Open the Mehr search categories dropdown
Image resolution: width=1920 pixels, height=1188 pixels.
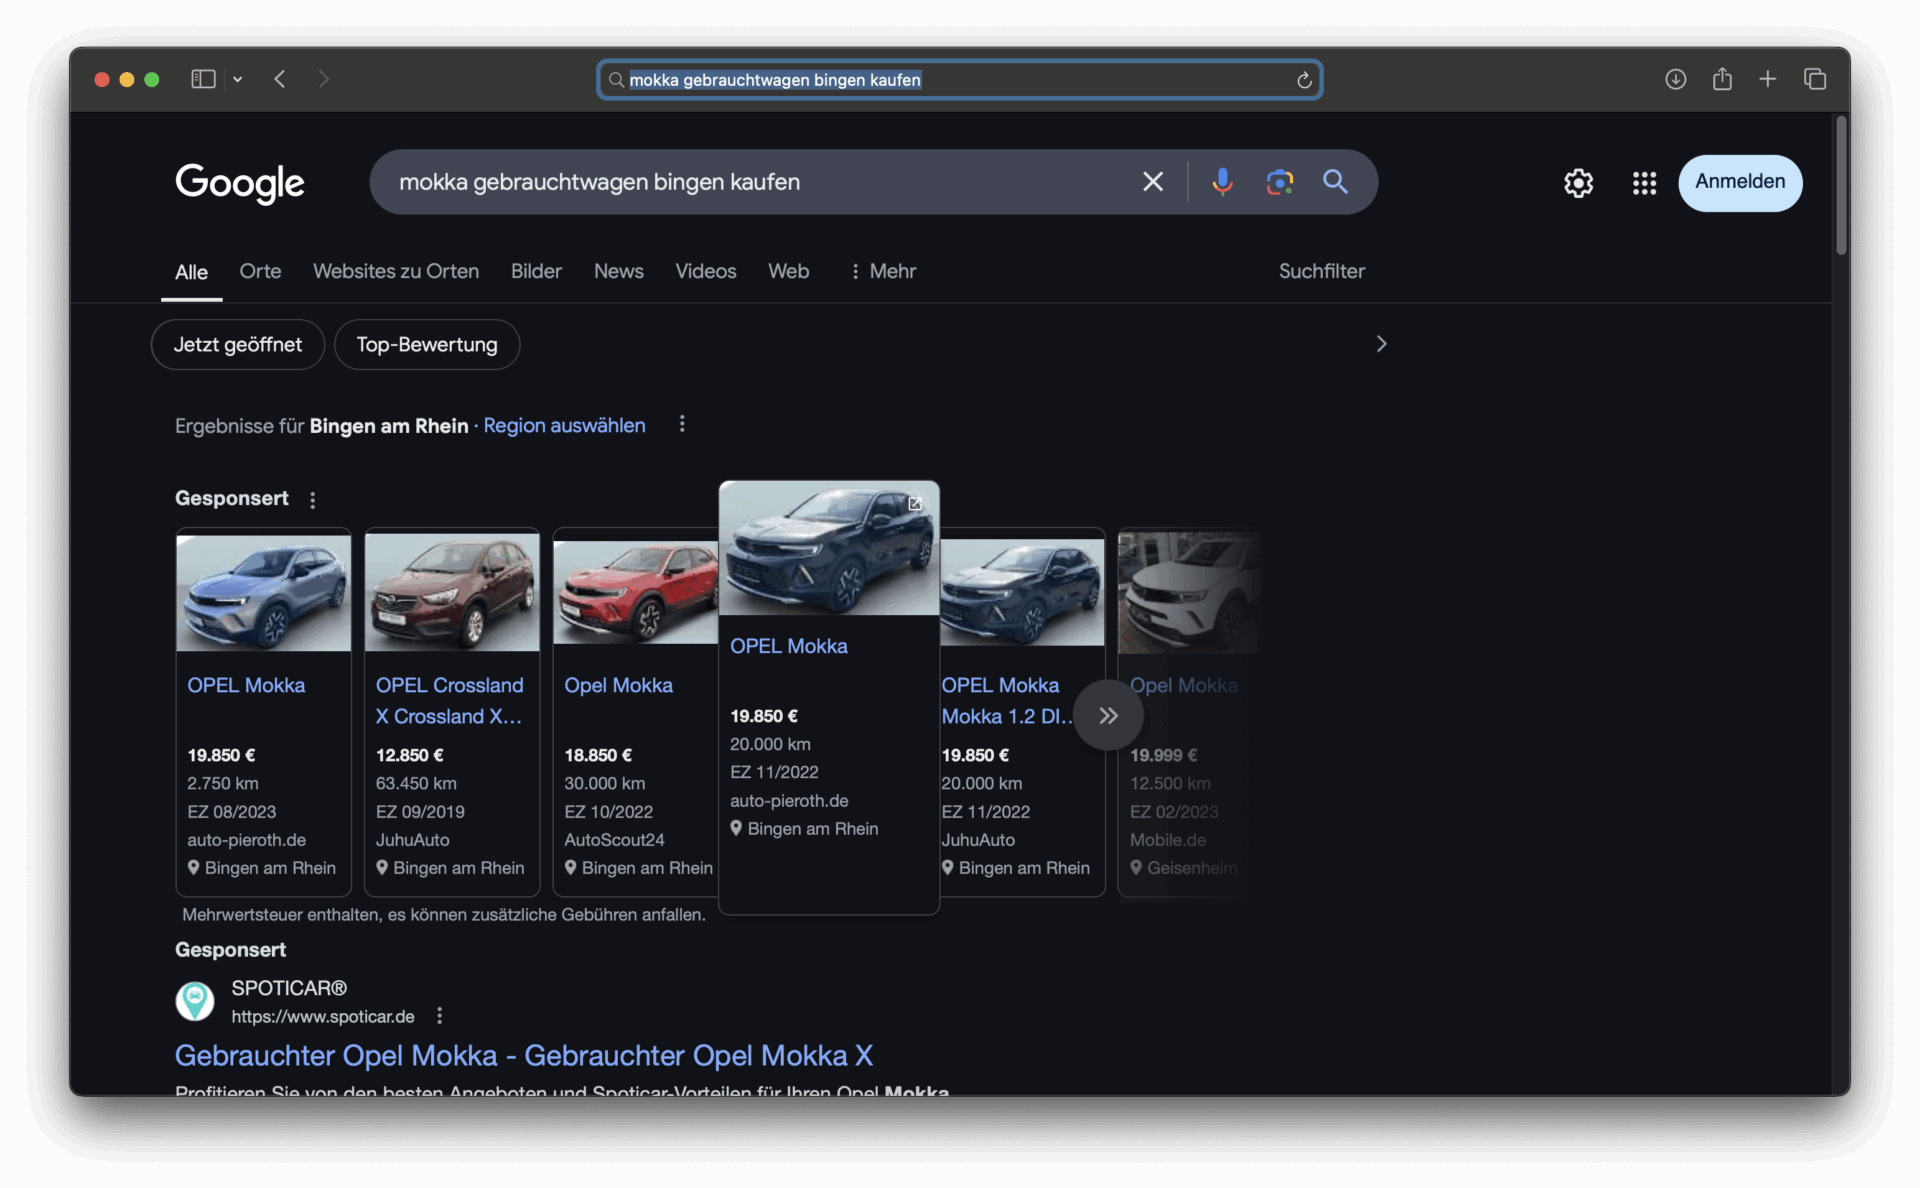[x=882, y=271]
